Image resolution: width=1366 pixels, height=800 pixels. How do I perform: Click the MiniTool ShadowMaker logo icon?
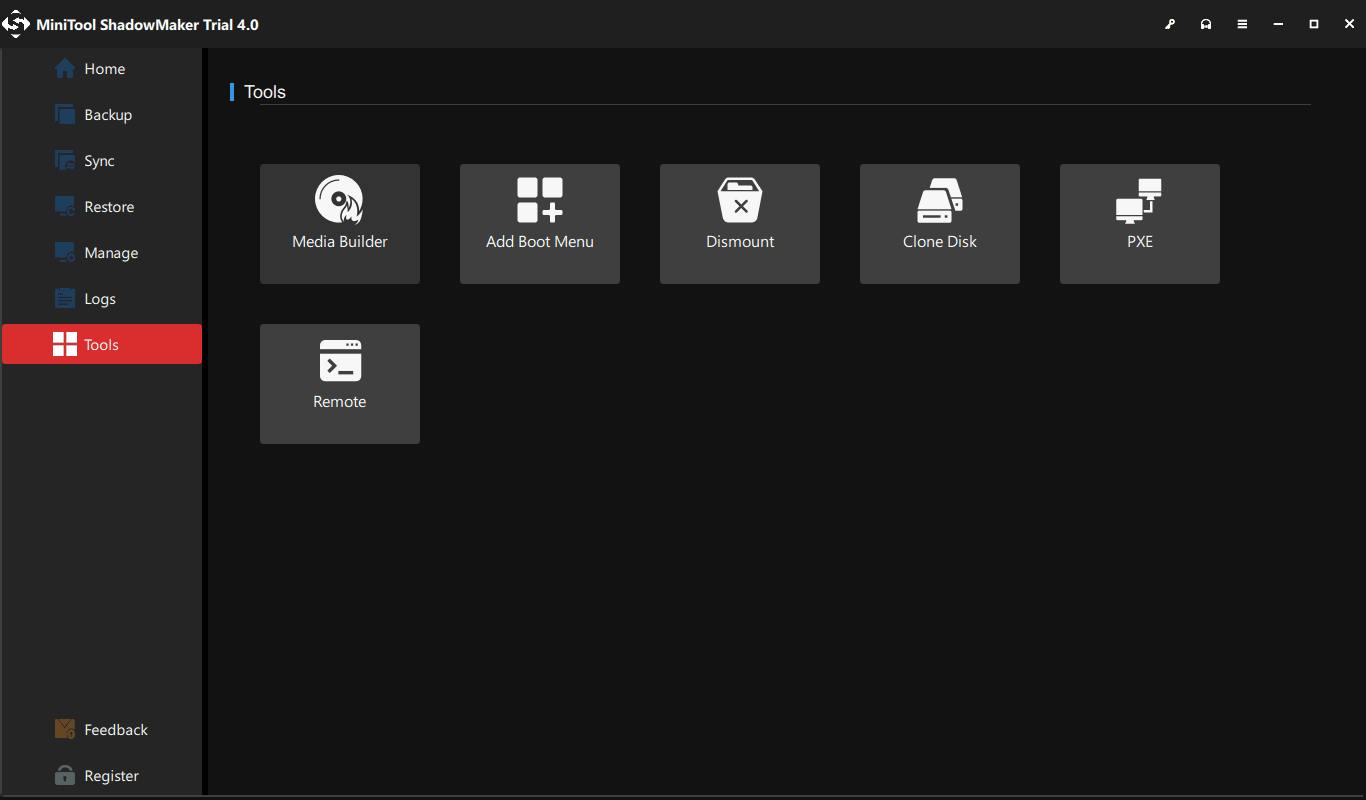[17, 24]
